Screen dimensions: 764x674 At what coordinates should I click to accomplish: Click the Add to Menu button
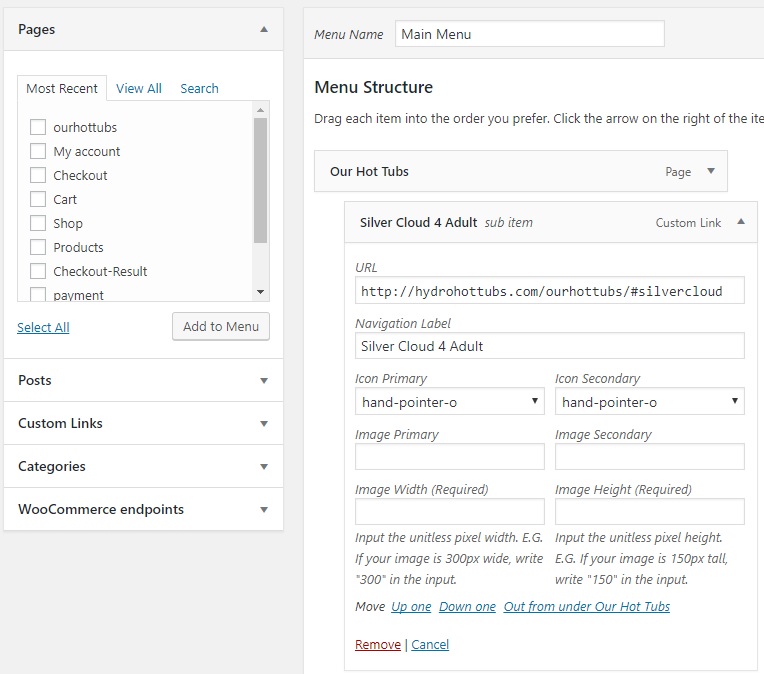pyautogui.click(x=221, y=326)
